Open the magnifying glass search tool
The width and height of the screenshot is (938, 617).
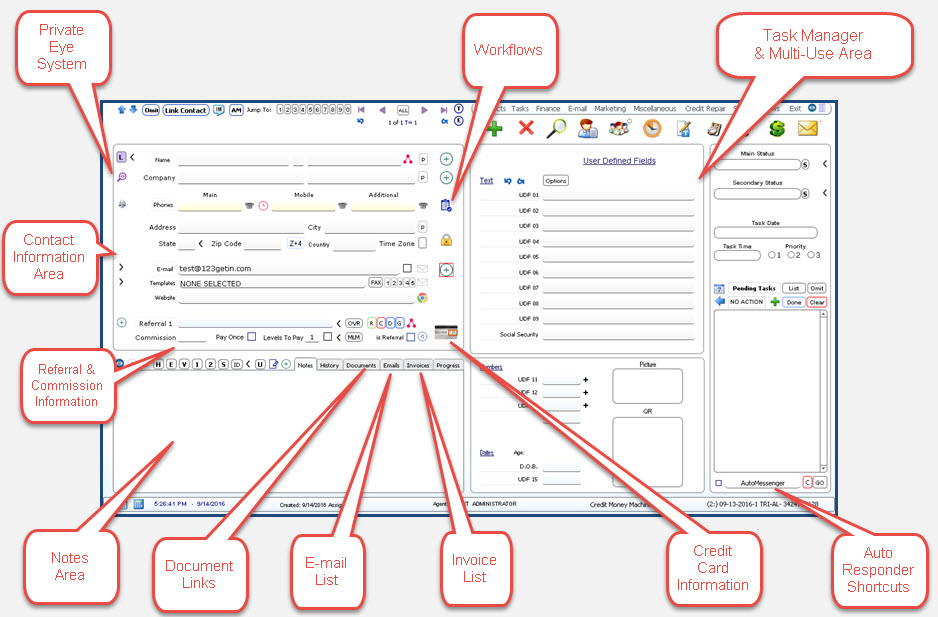[x=557, y=128]
